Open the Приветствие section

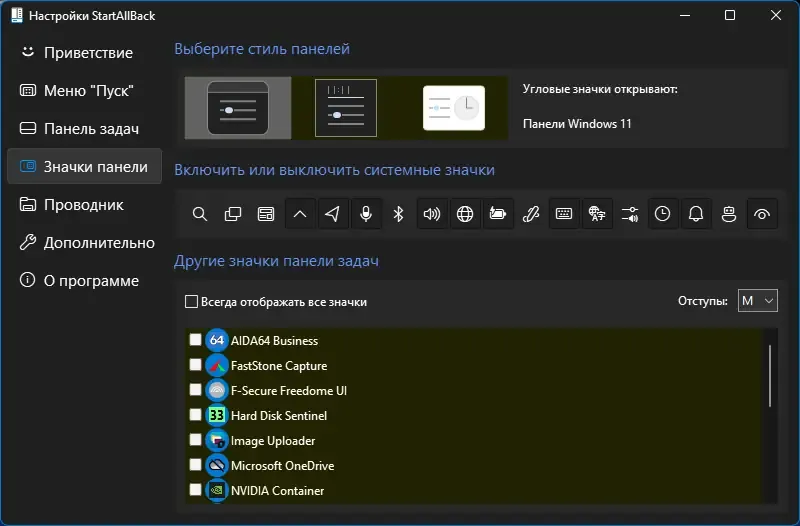coord(84,53)
